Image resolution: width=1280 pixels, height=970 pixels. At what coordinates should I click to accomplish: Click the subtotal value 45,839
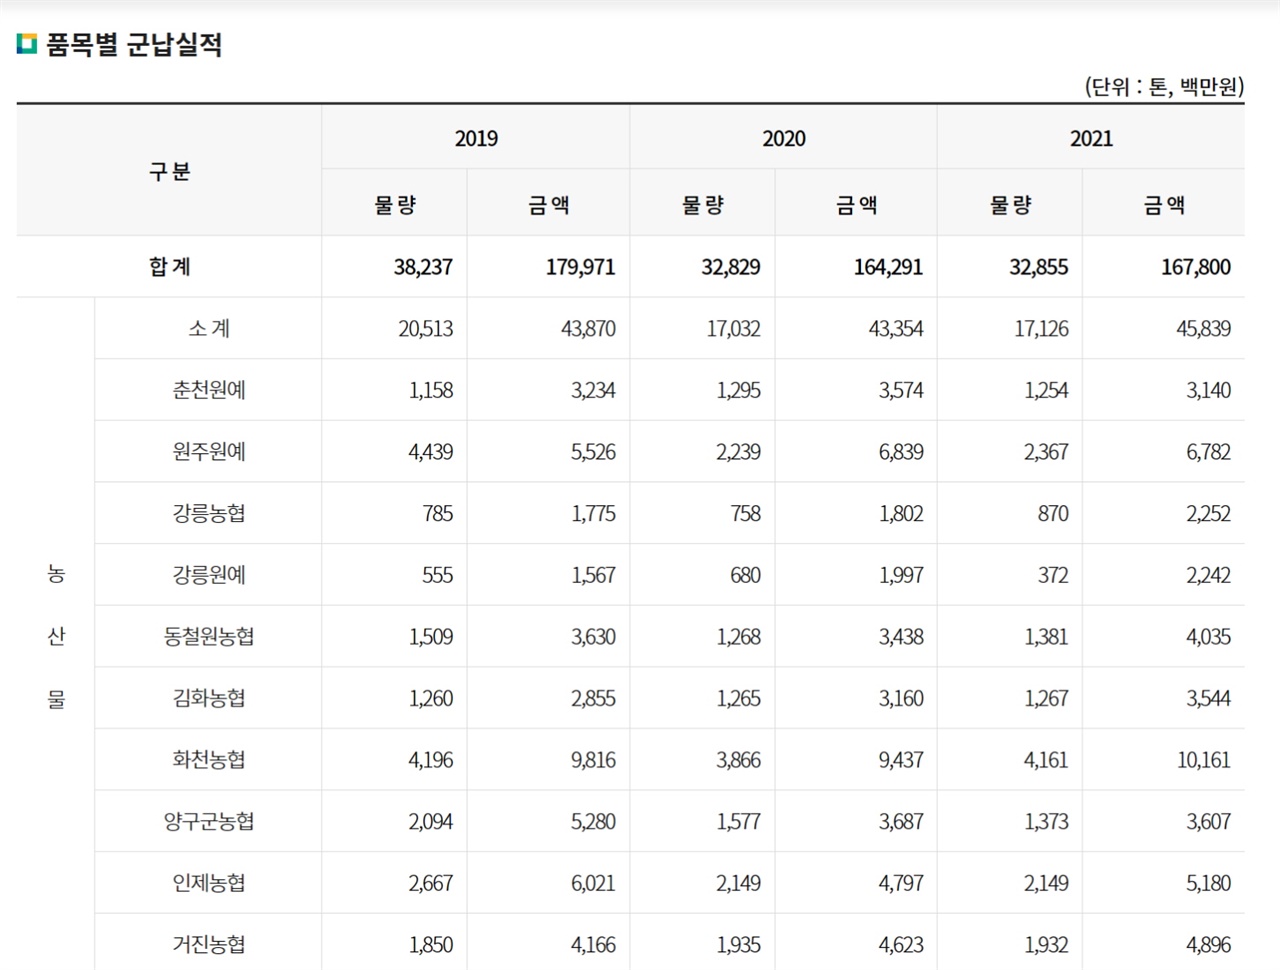click(1204, 329)
